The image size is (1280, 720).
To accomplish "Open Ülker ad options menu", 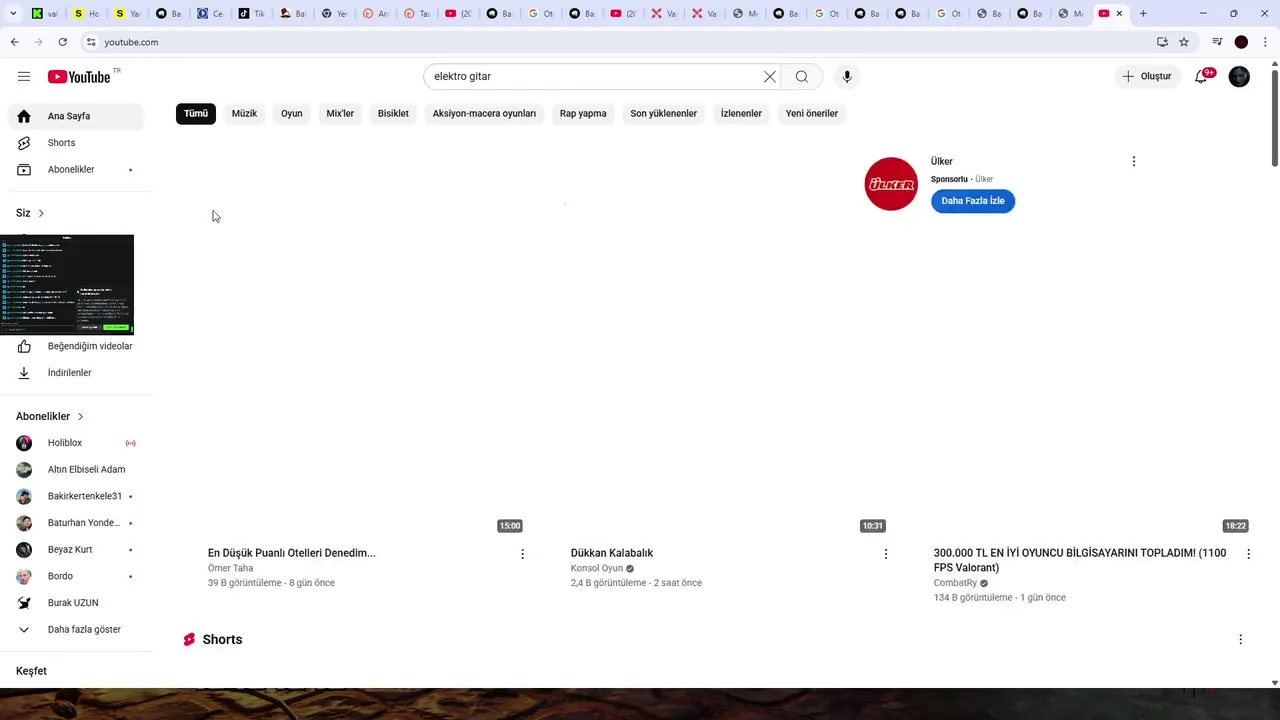I will [1133, 161].
